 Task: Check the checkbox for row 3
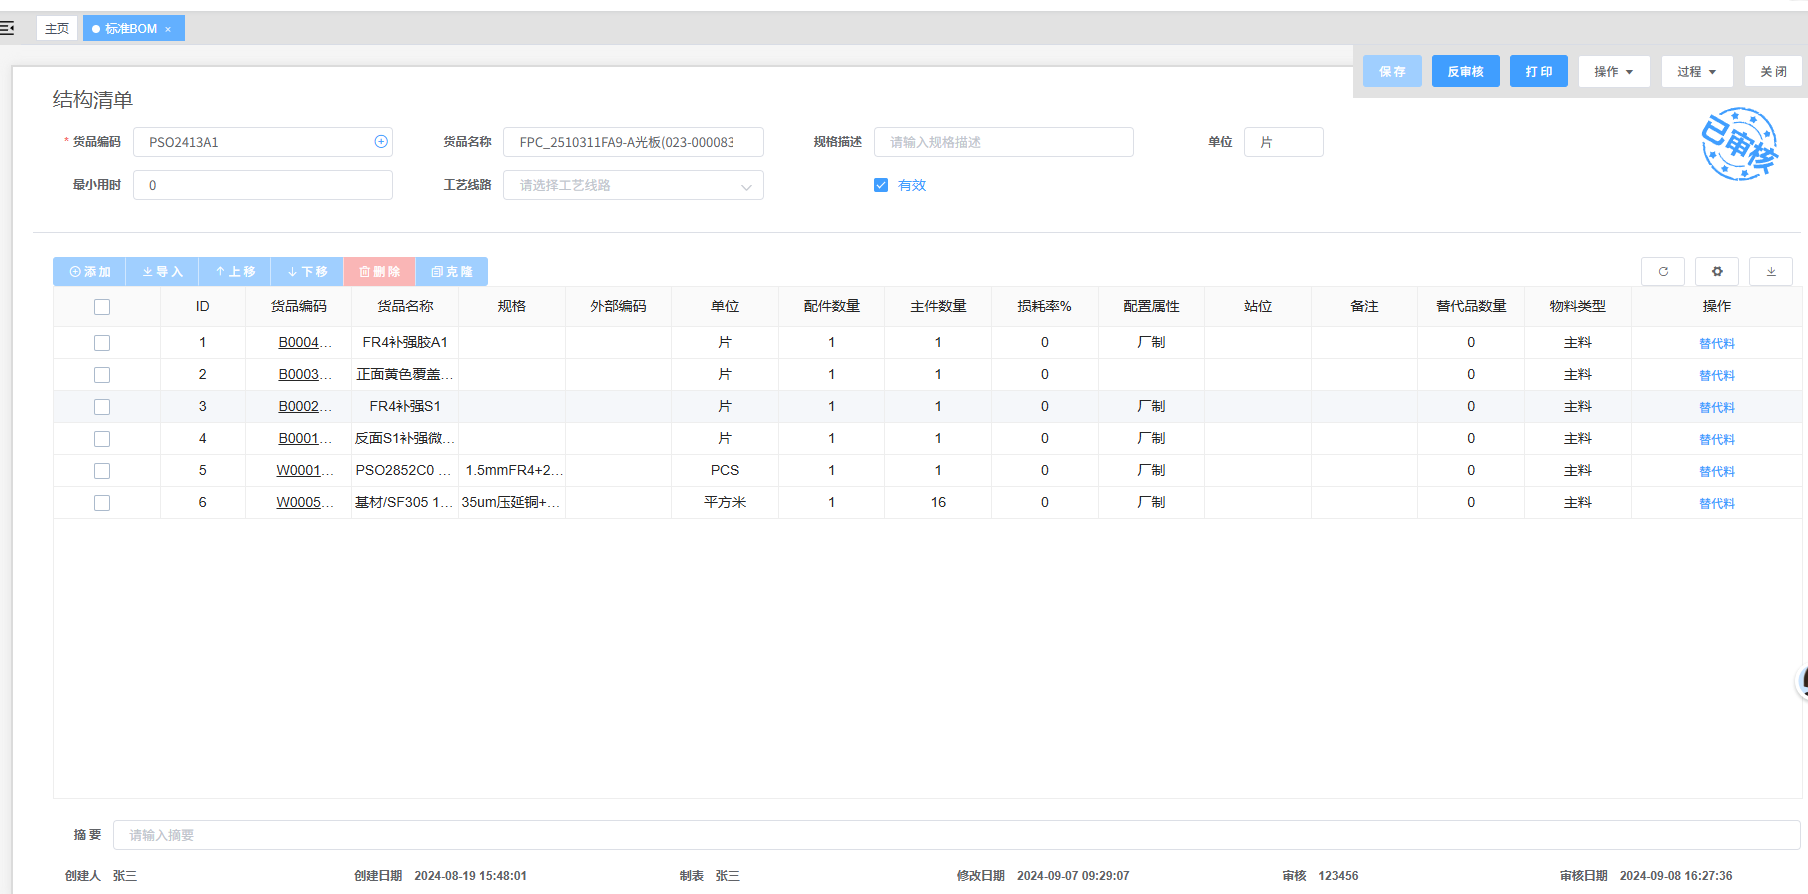(102, 407)
